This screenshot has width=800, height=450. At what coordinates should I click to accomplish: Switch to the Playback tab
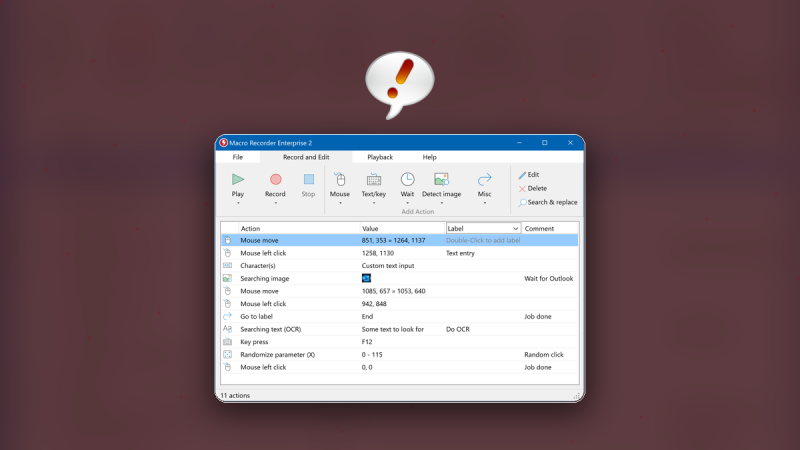(x=380, y=157)
